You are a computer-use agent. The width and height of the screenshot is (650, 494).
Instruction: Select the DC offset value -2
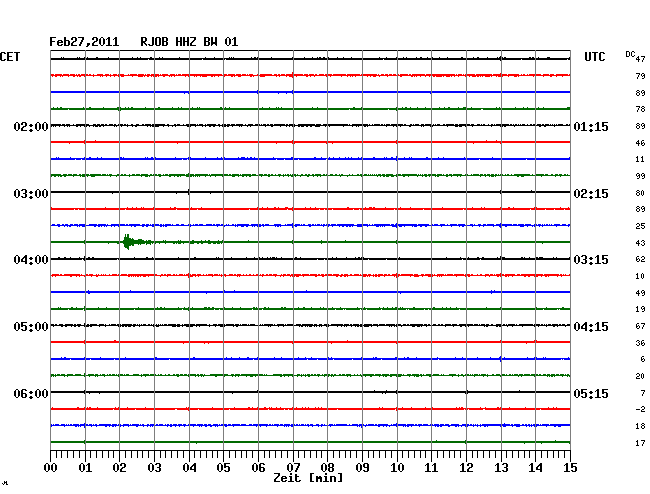[640, 409]
